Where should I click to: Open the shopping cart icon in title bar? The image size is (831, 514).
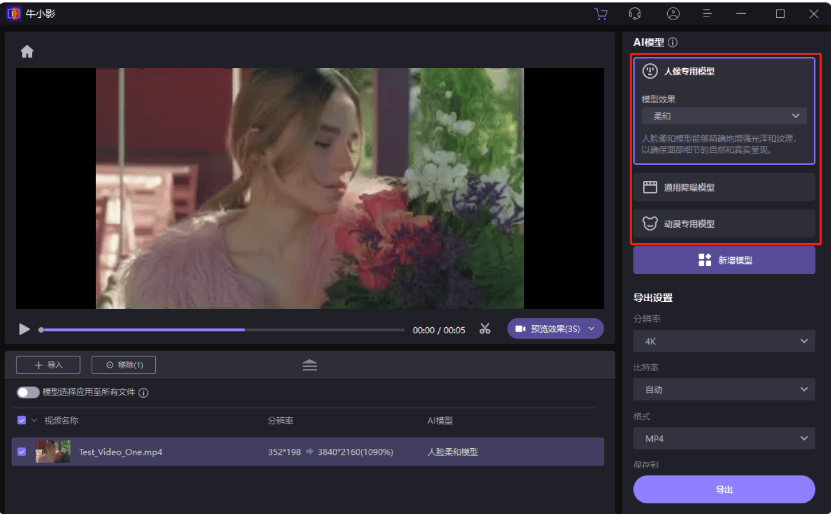click(x=600, y=14)
